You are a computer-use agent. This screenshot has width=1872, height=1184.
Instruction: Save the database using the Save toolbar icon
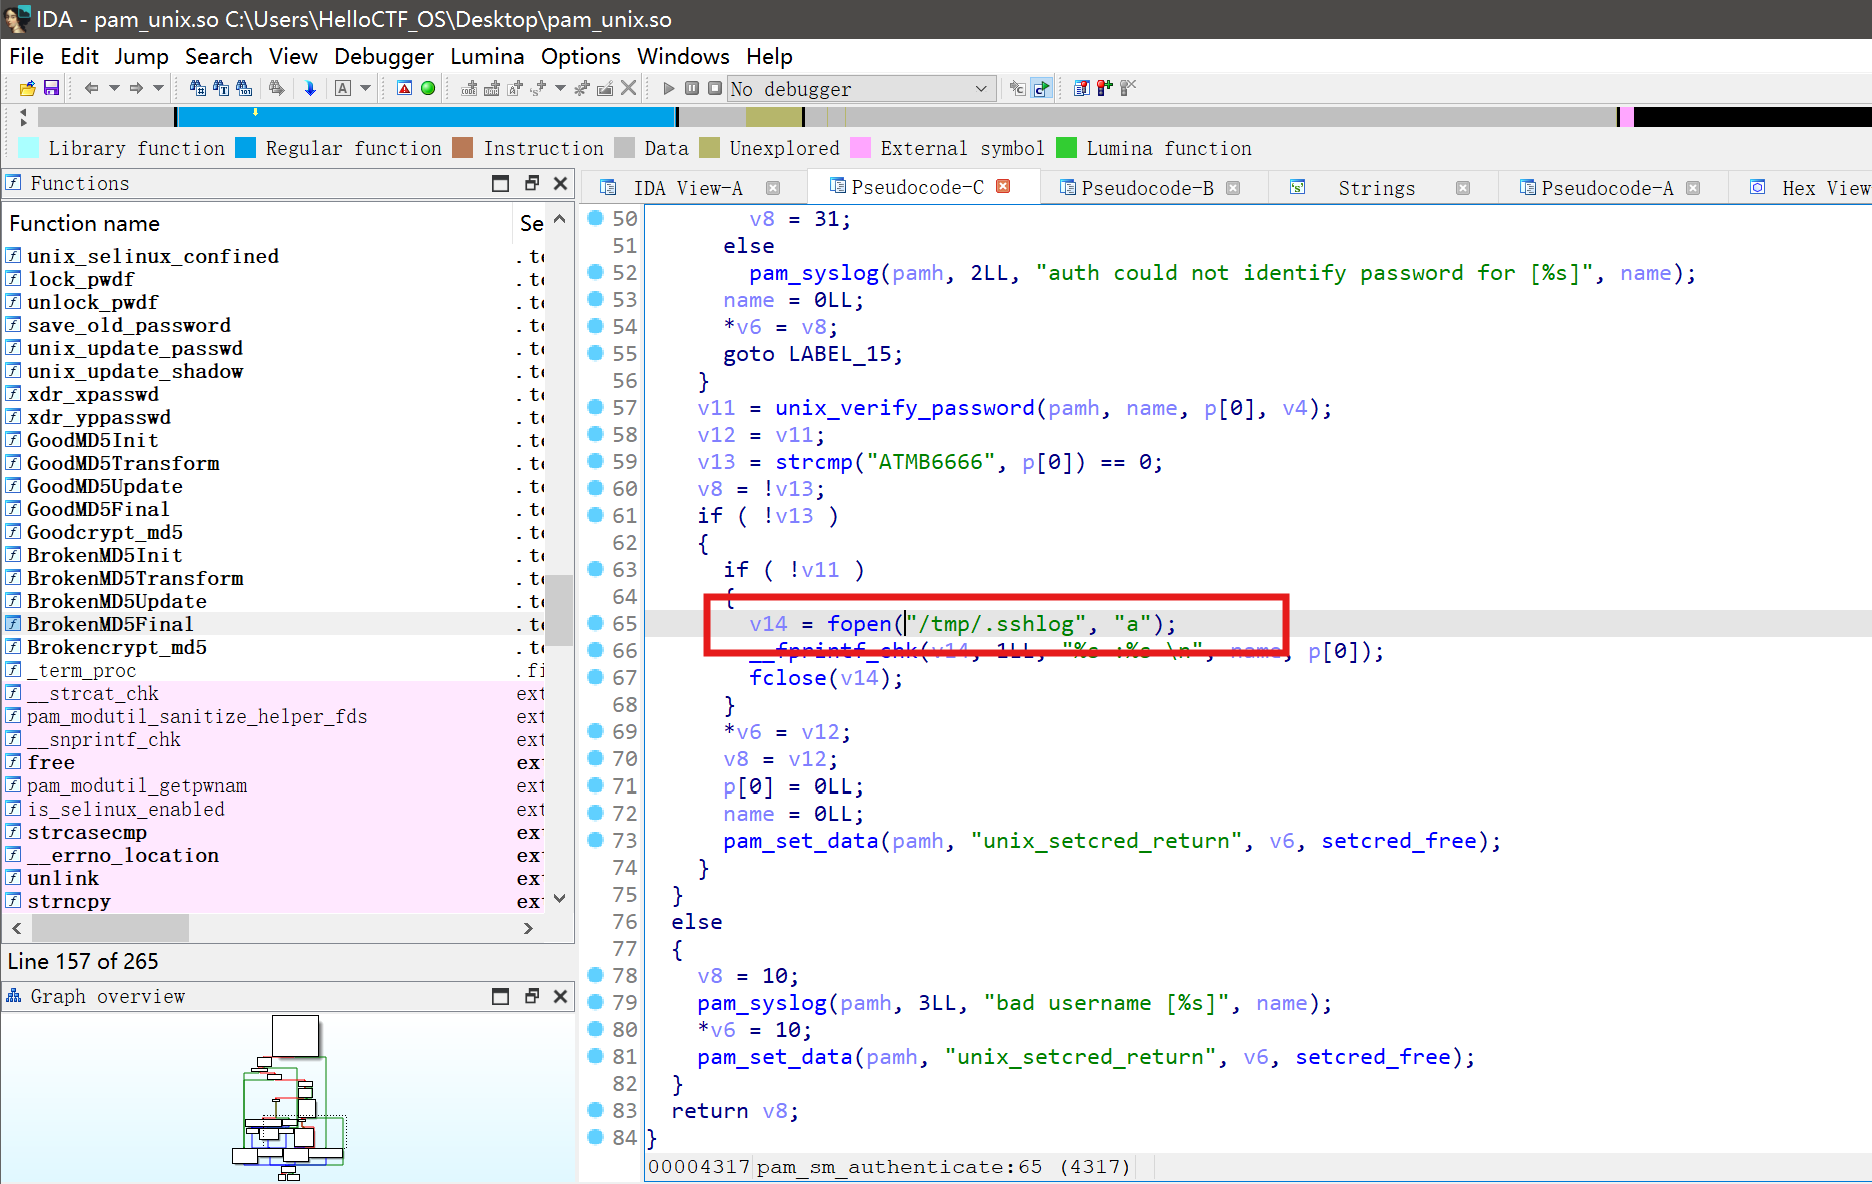50,88
